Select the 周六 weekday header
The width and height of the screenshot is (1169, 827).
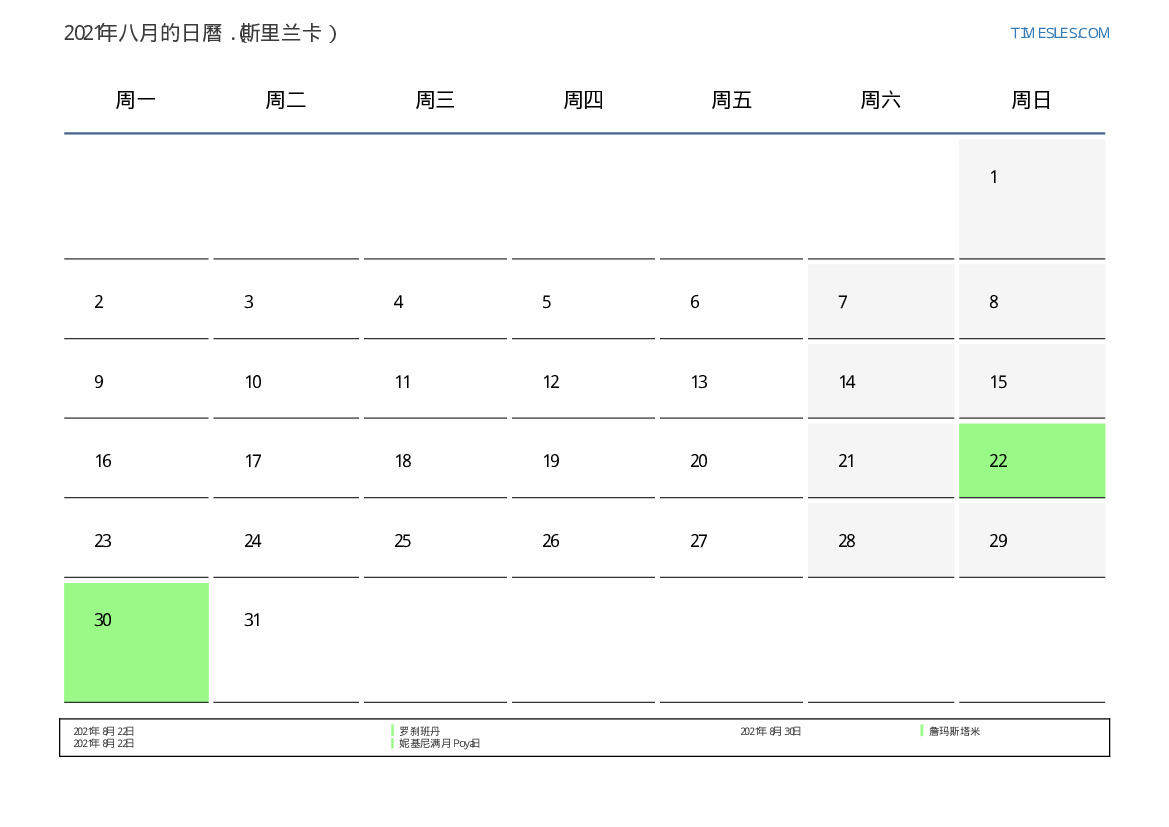click(x=880, y=99)
